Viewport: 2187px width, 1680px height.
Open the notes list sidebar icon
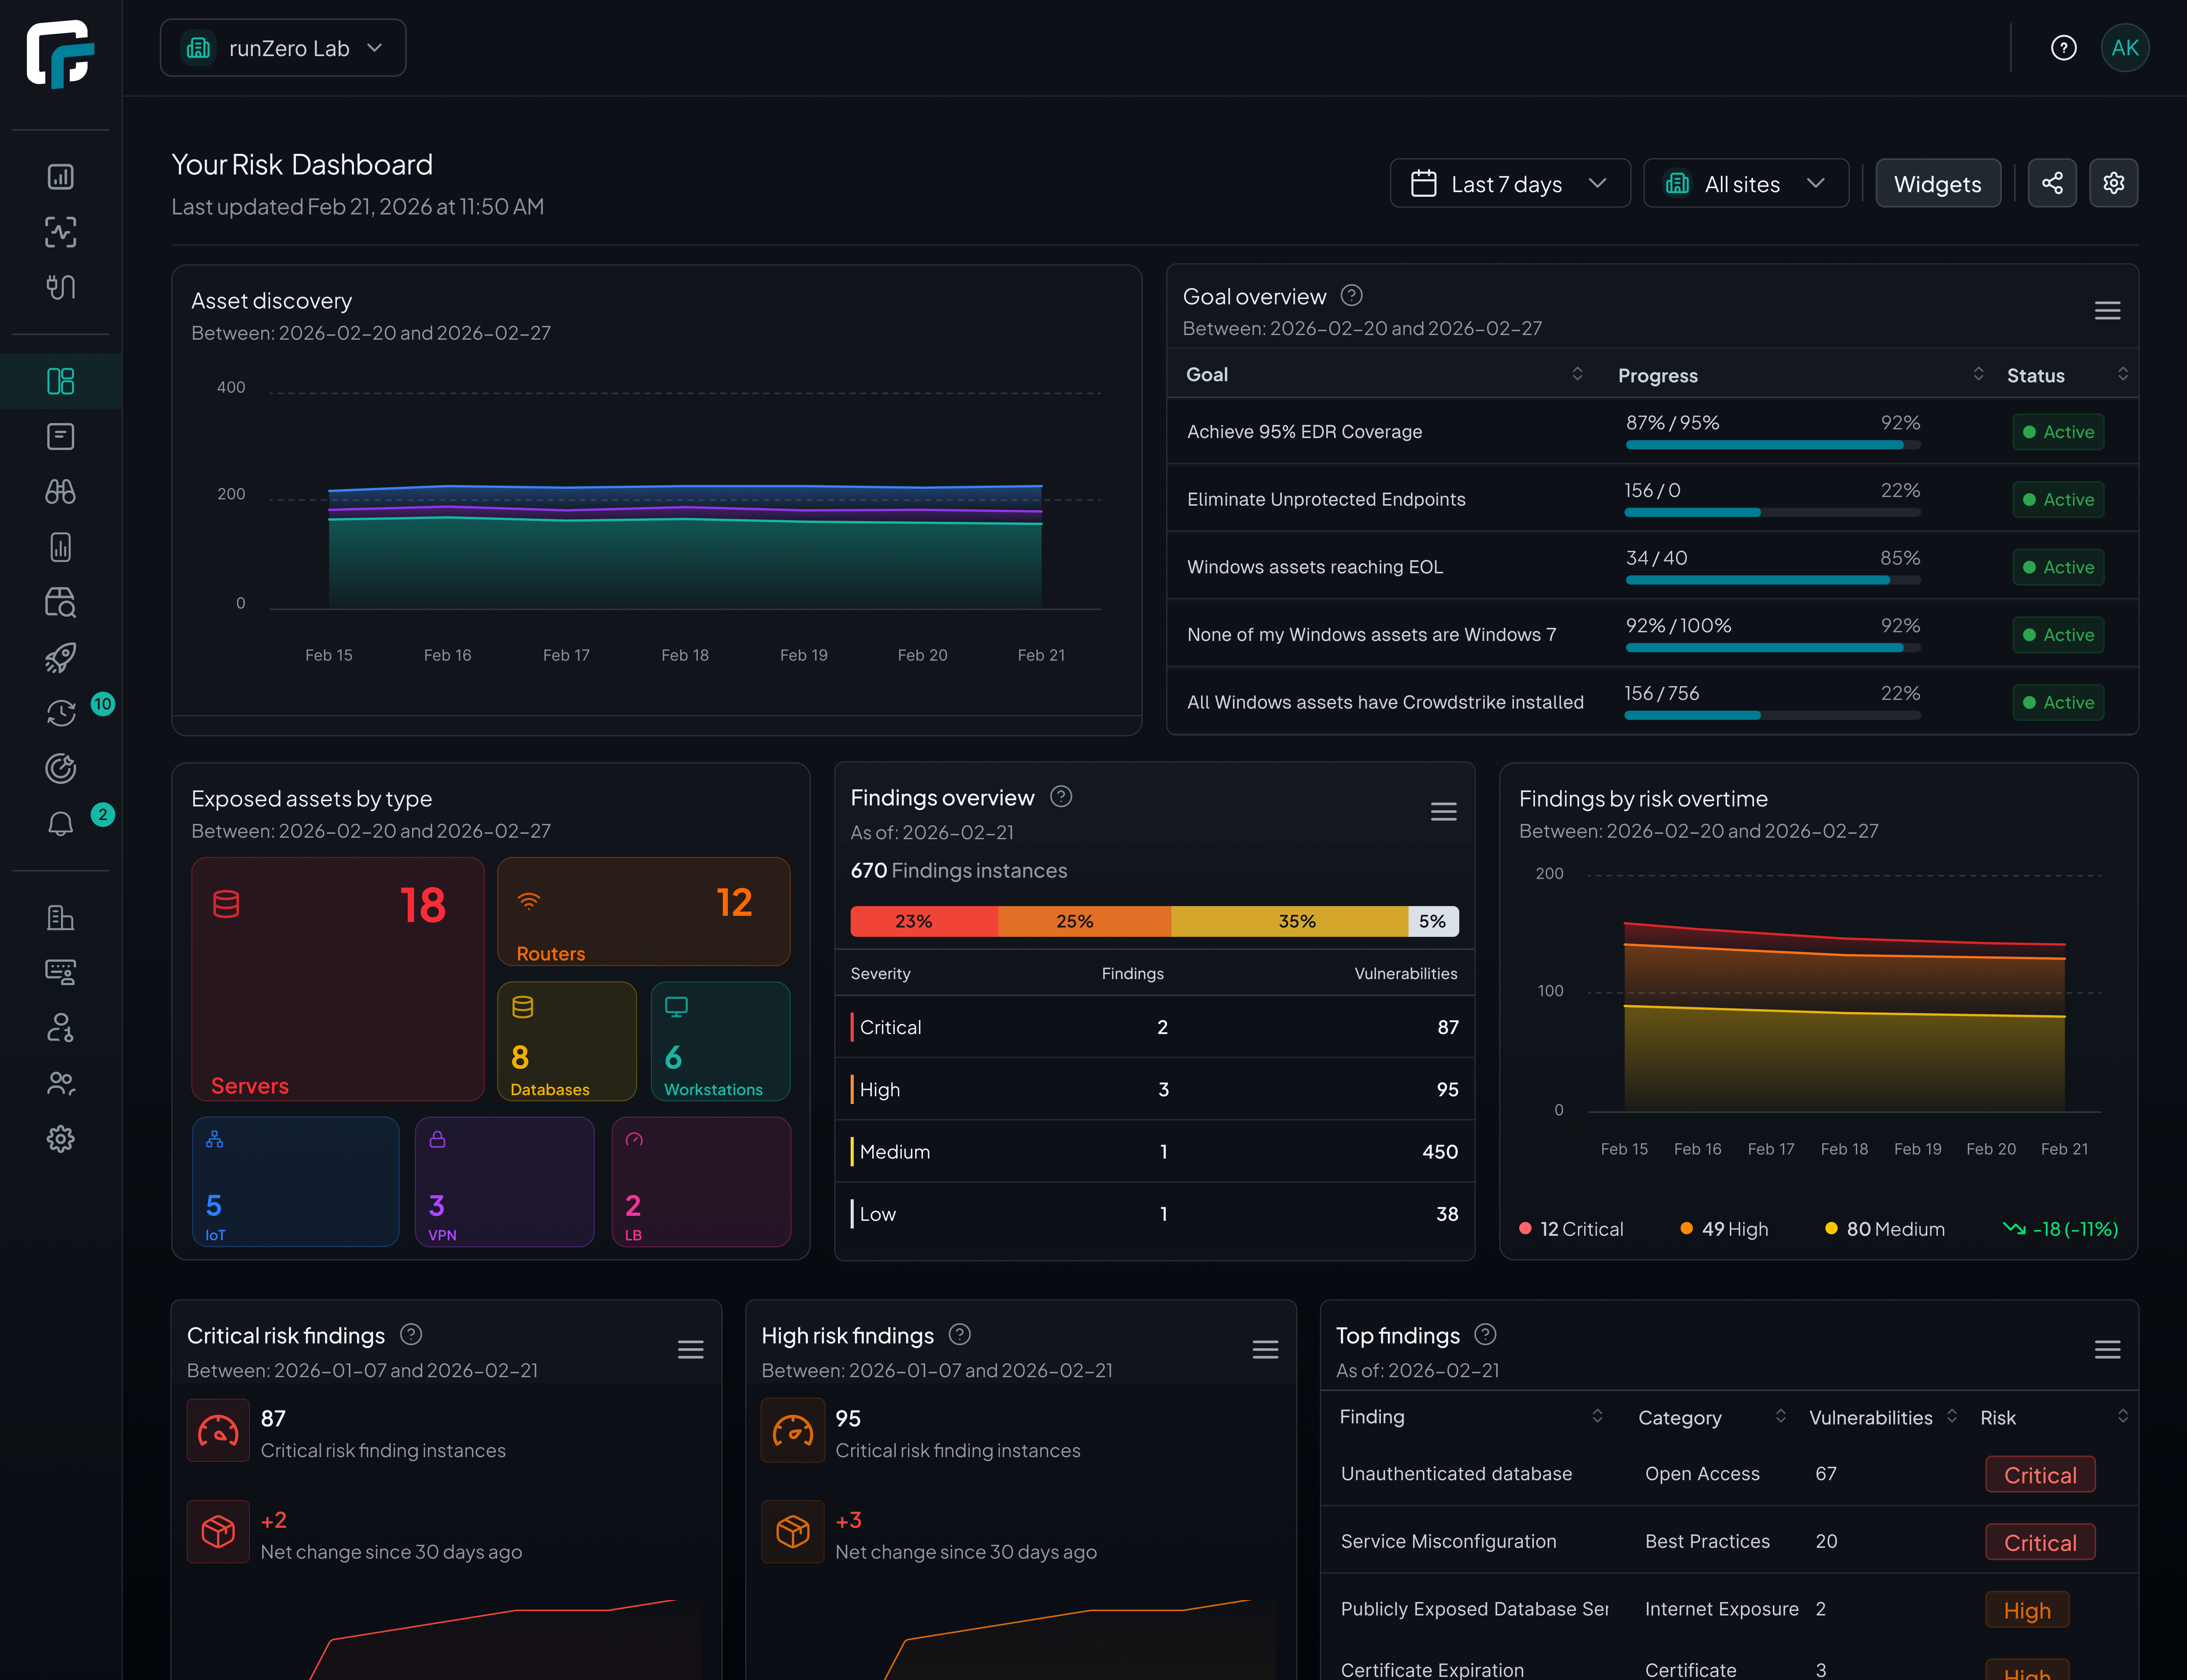[x=61, y=436]
